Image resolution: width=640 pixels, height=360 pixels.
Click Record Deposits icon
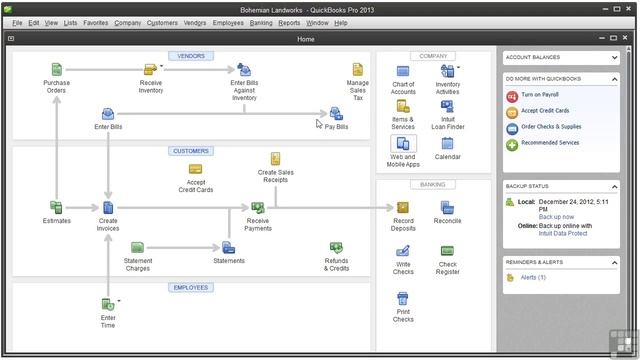pos(403,207)
